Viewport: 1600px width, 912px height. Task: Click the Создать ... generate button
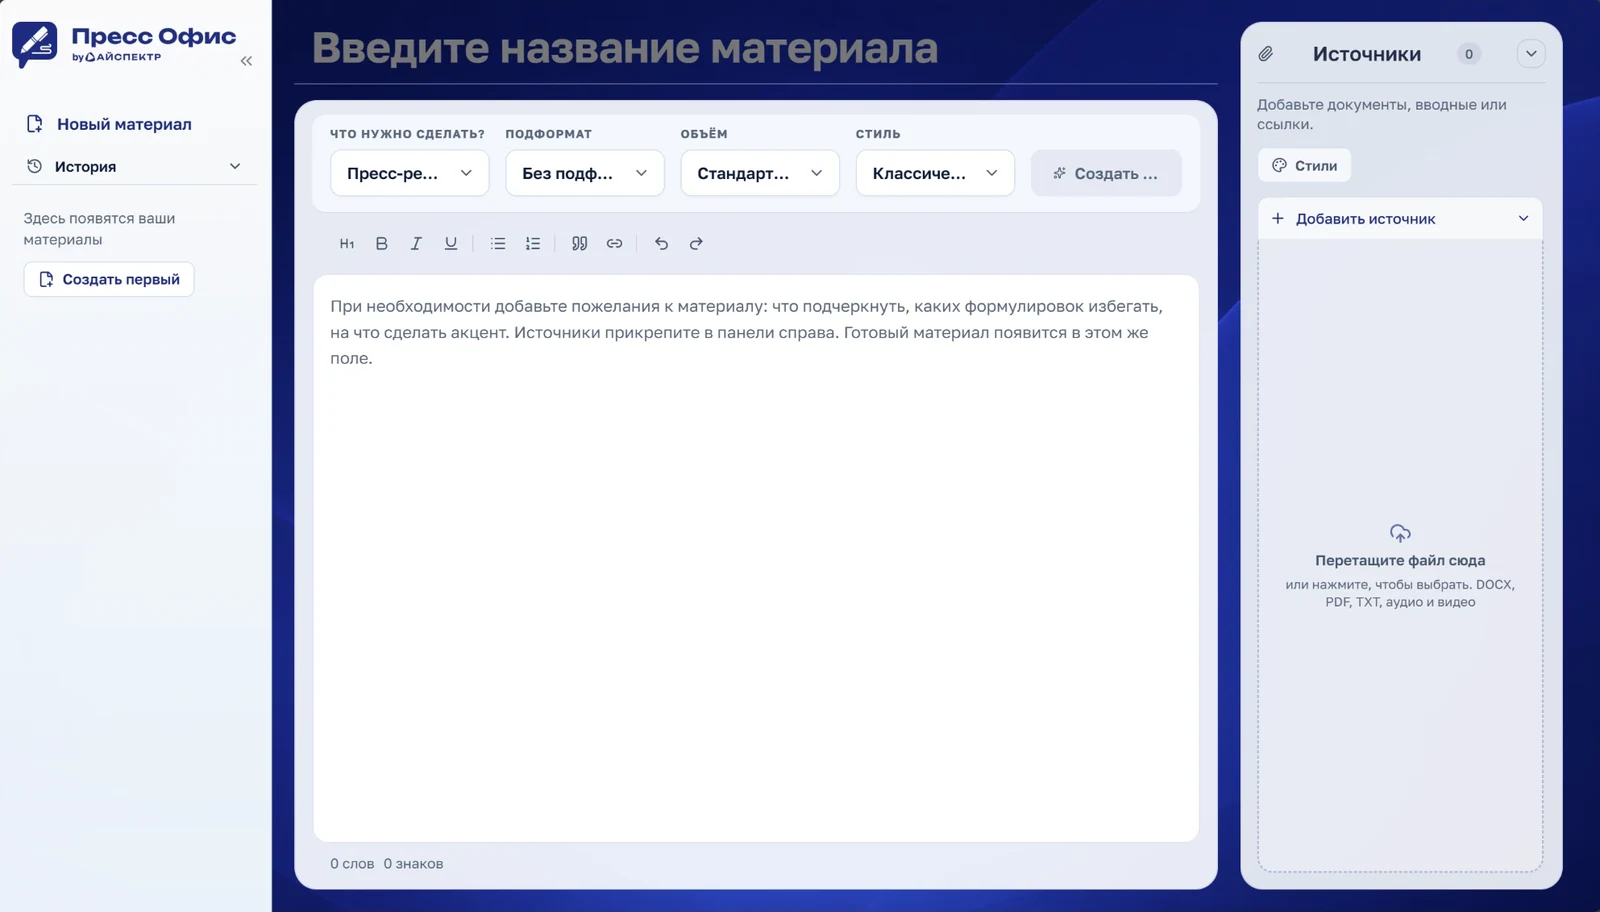click(1106, 173)
